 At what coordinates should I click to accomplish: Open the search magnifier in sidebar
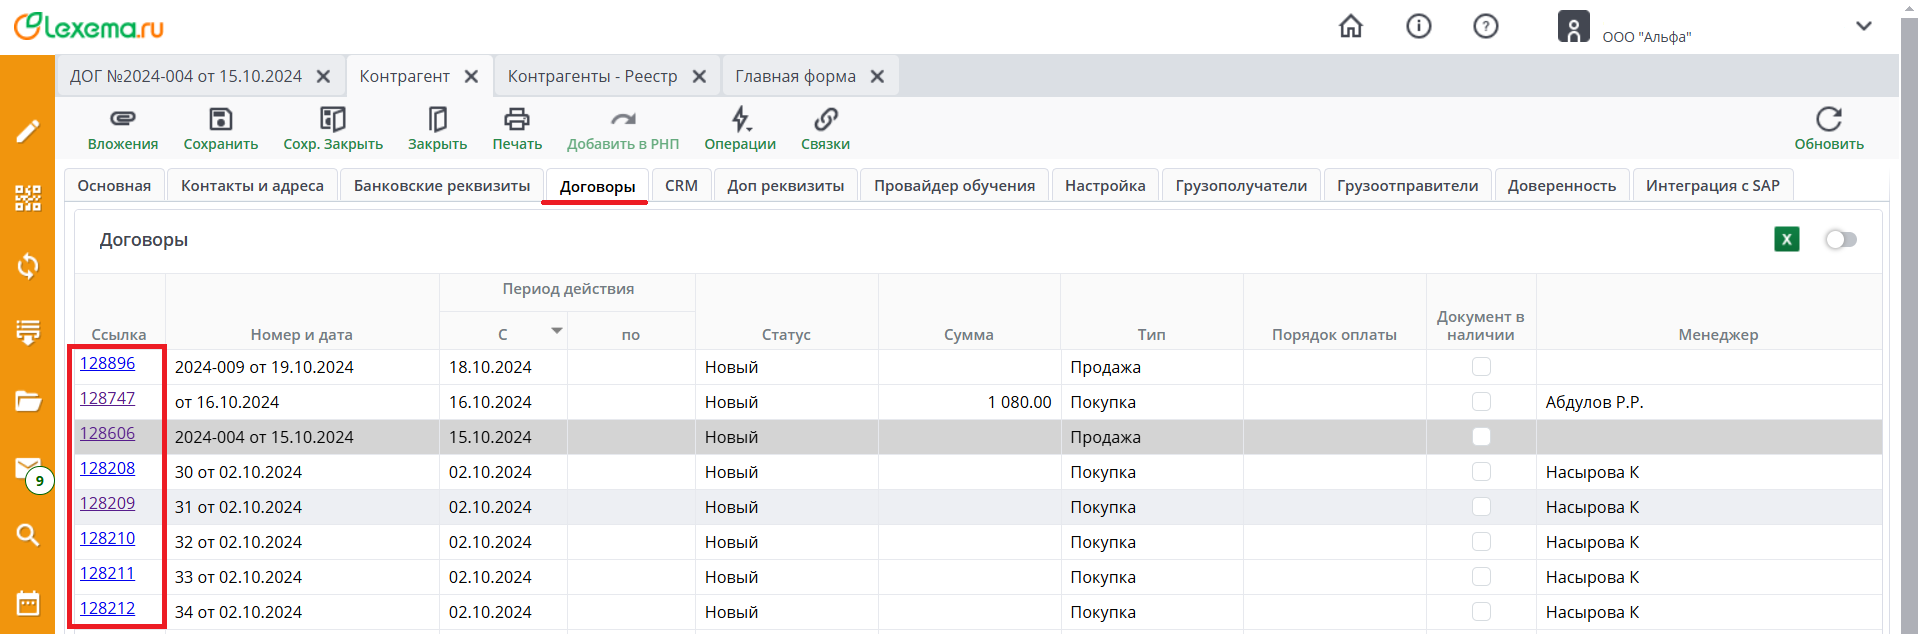click(x=28, y=535)
